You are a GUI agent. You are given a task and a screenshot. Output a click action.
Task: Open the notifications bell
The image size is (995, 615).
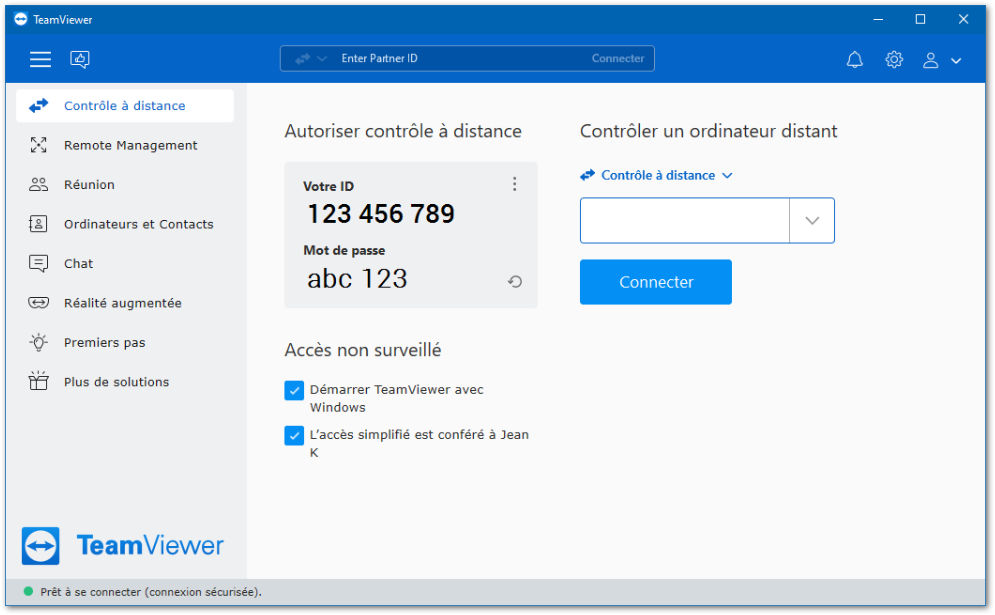click(855, 60)
